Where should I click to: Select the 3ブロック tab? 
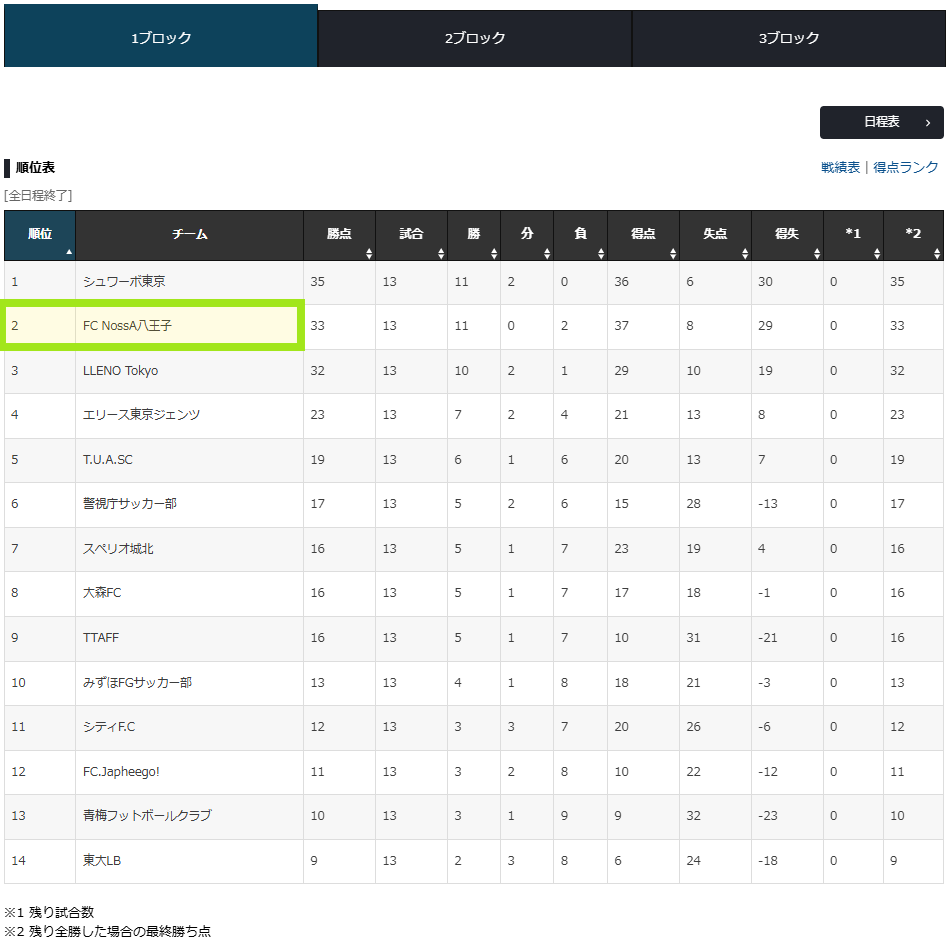coord(788,38)
